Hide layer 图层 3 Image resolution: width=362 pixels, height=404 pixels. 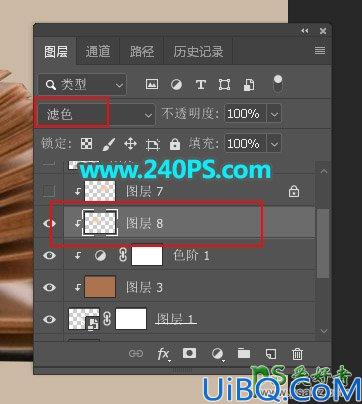coord(49,287)
